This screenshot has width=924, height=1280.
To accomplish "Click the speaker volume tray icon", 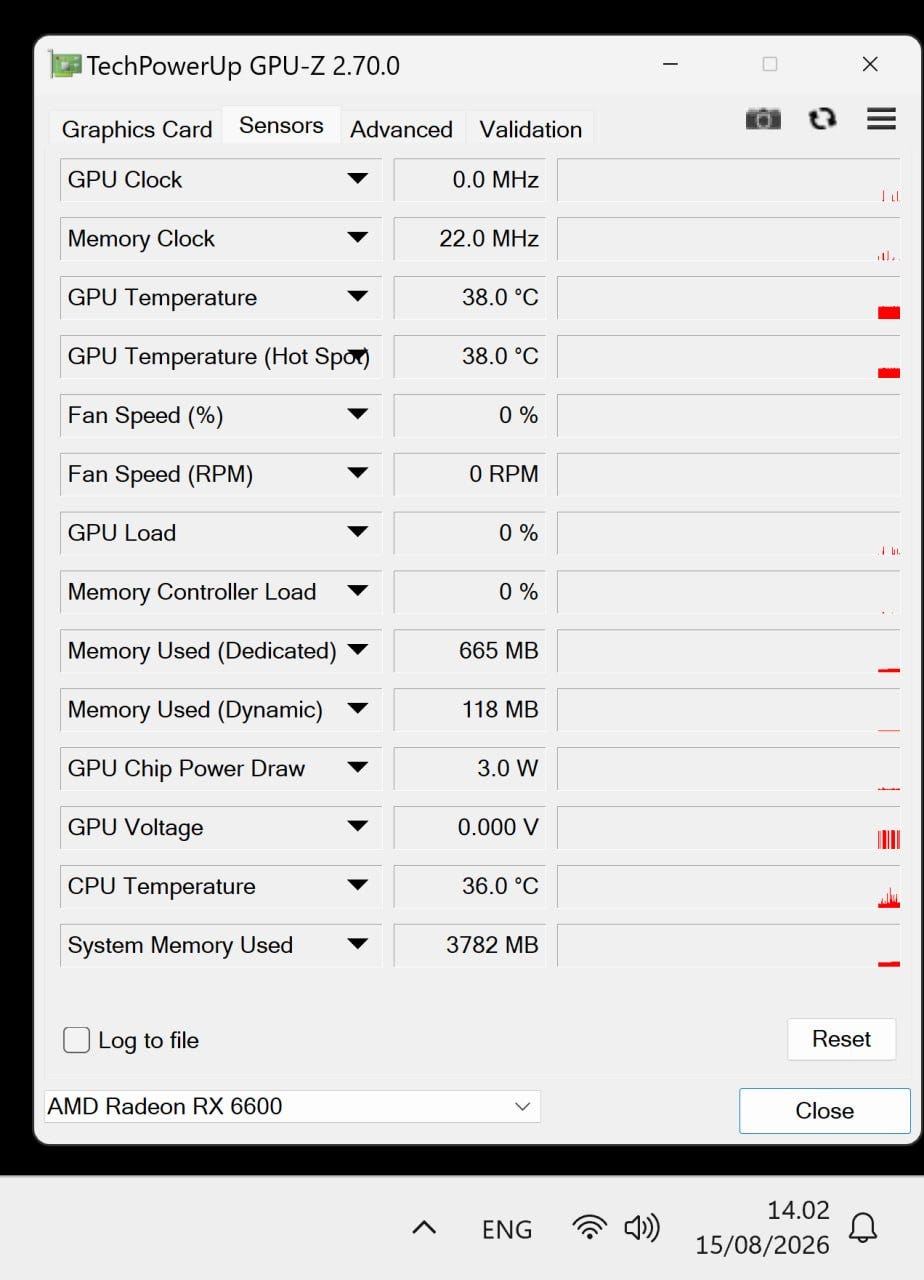I will click(x=642, y=1227).
